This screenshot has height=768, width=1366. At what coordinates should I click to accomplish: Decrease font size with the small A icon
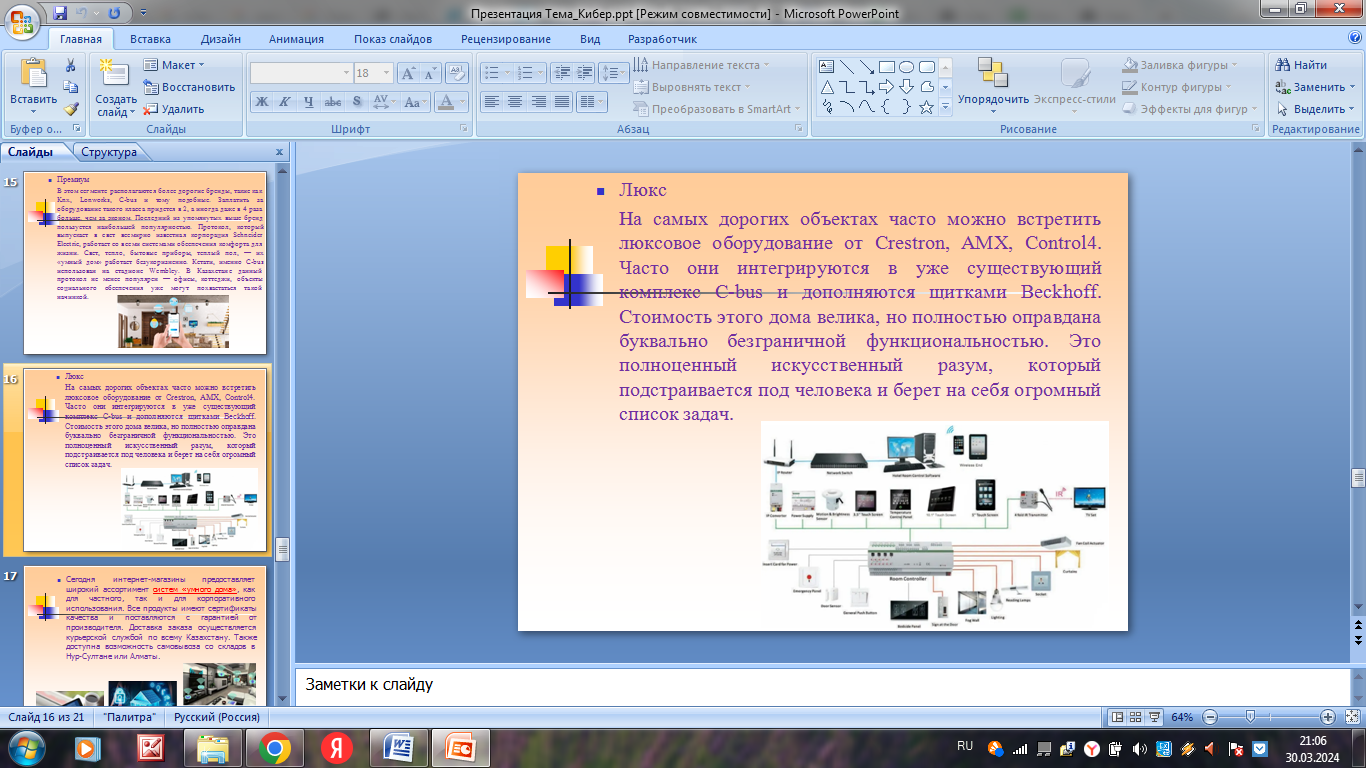tap(430, 73)
